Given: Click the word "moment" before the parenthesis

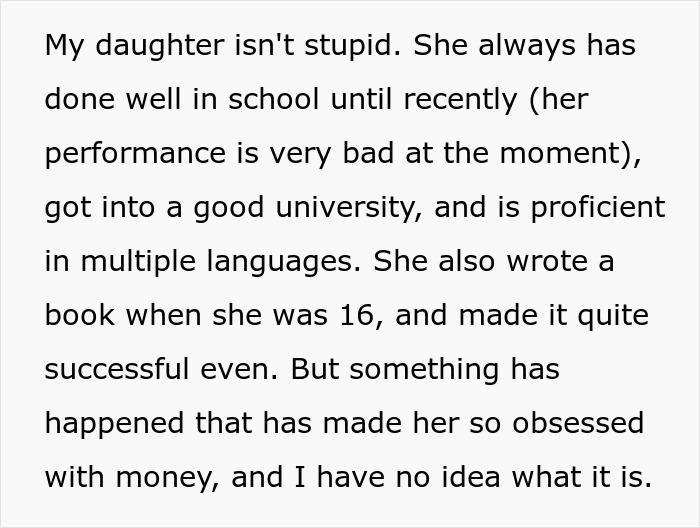Looking at the screenshot, I should [x=565, y=154].
